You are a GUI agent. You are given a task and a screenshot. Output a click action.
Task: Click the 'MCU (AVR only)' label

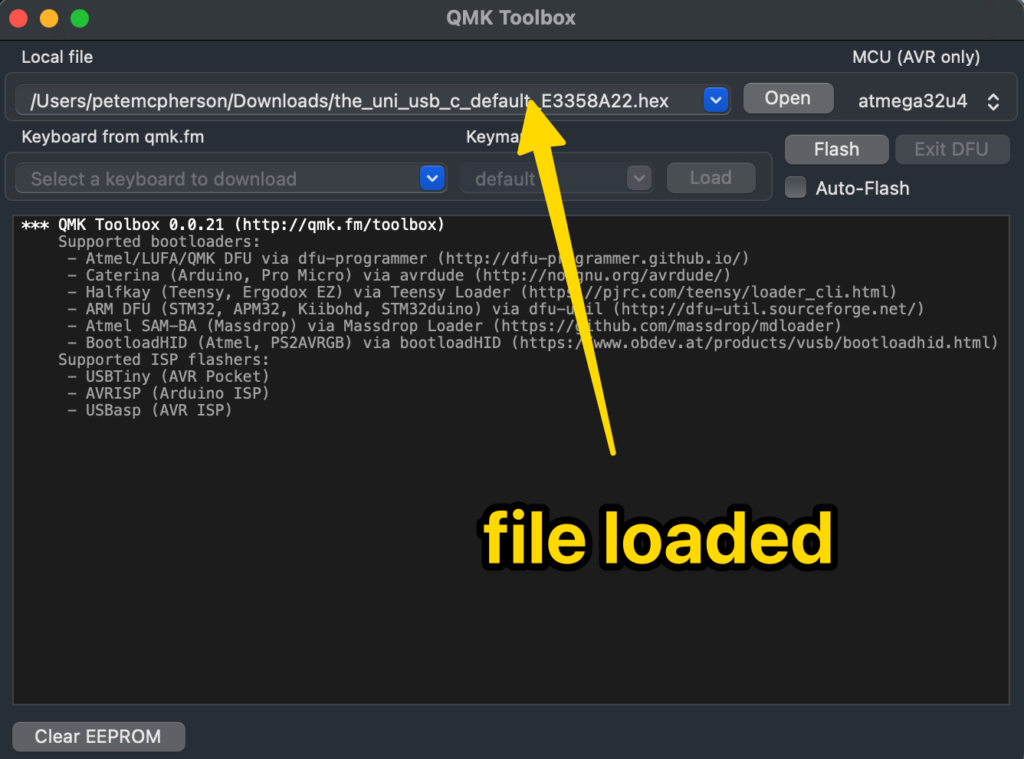[916, 57]
